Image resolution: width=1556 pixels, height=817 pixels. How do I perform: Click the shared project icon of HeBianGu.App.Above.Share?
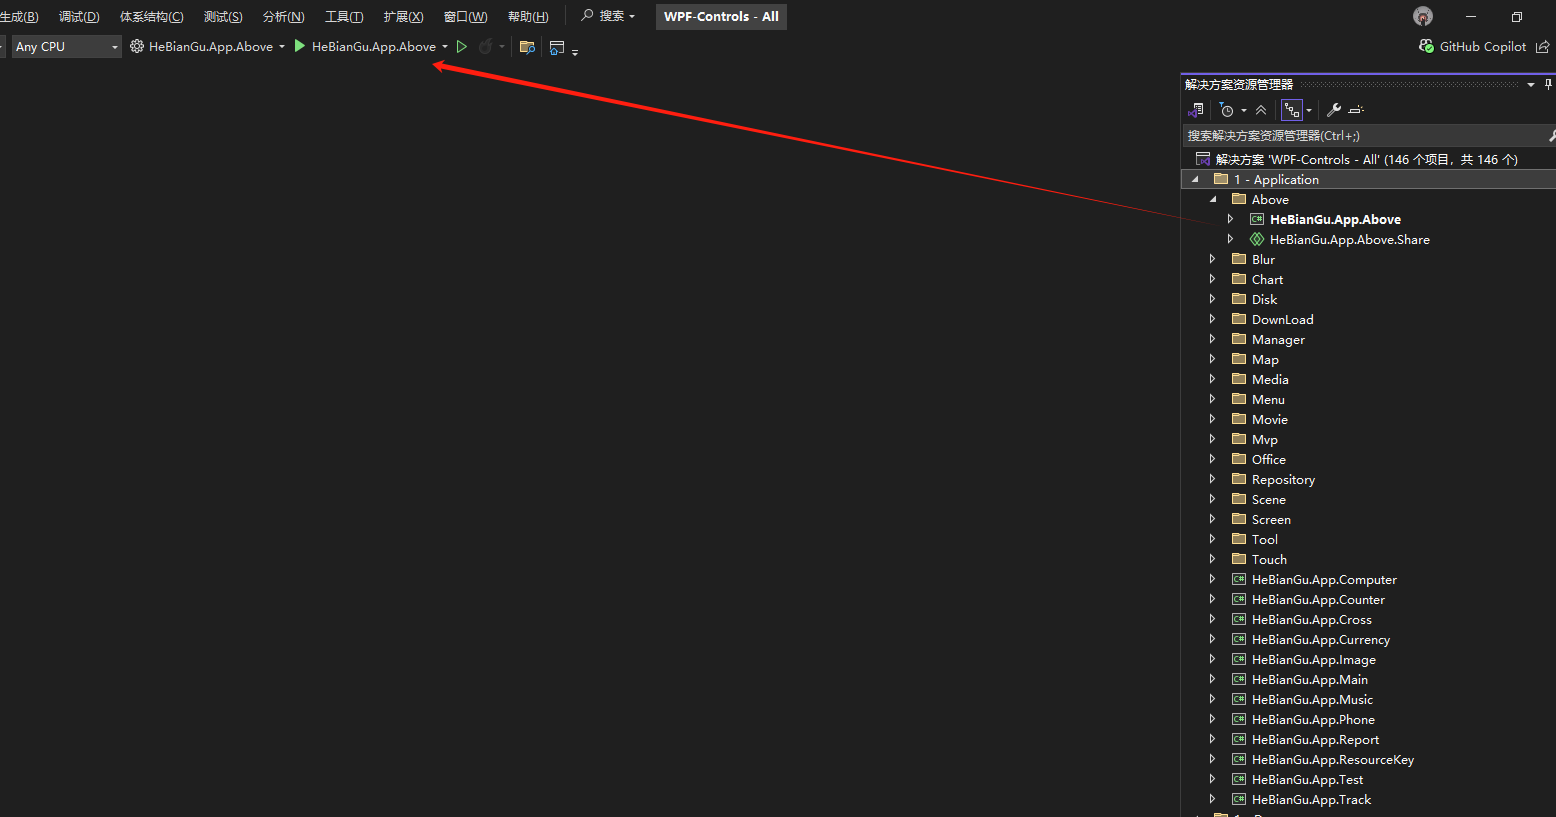[x=1257, y=239]
